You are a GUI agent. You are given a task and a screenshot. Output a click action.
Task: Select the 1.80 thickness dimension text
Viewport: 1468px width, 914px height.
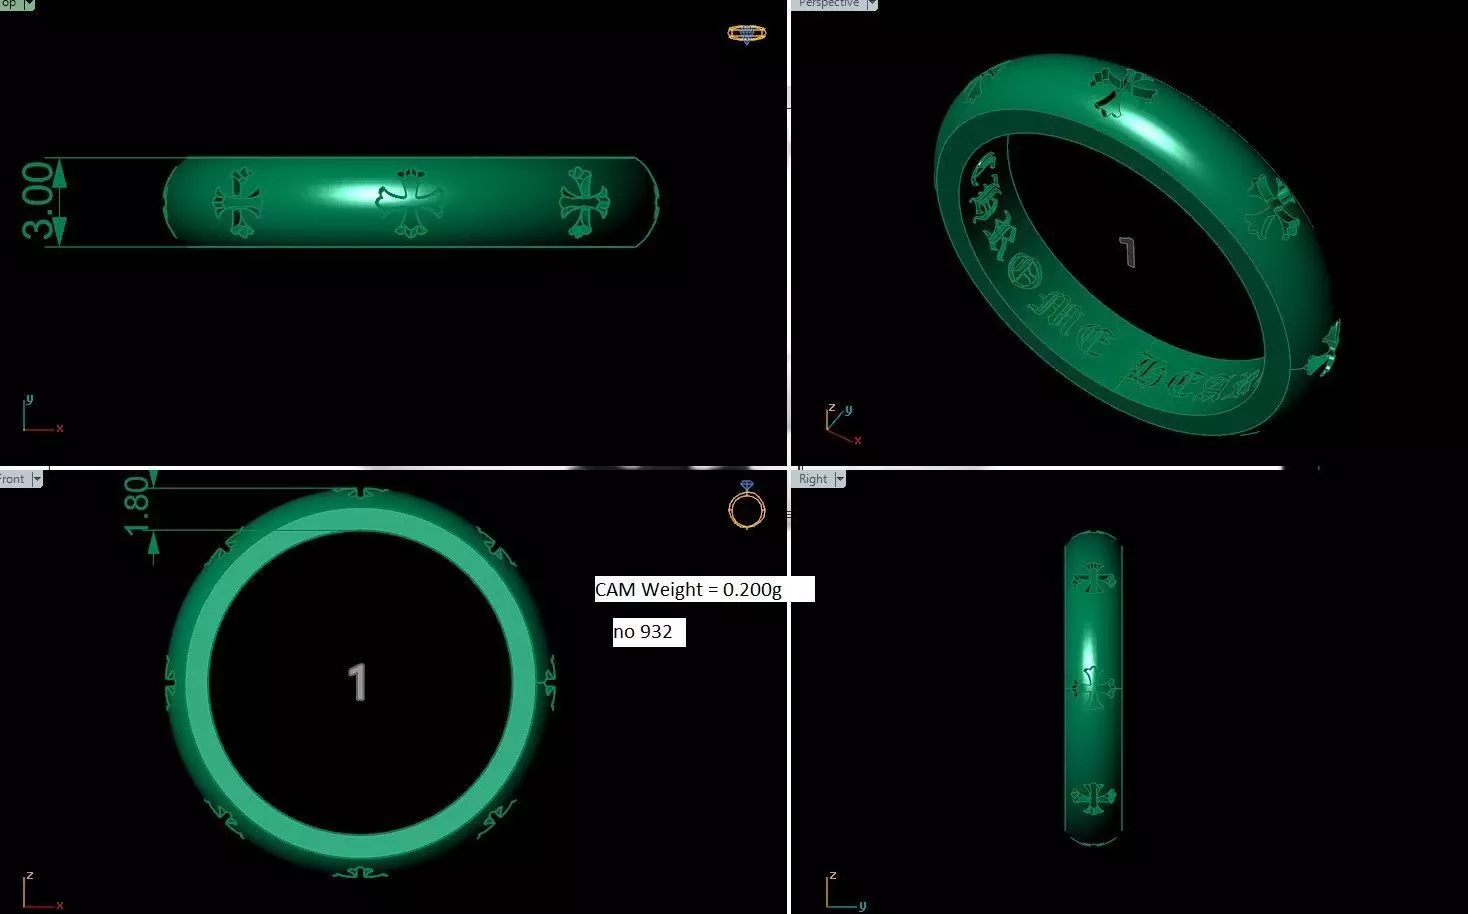pyautogui.click(x=137, y=505)
